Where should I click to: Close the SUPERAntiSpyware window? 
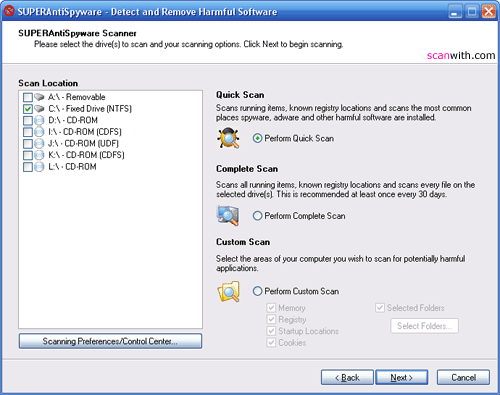(489, 12)
